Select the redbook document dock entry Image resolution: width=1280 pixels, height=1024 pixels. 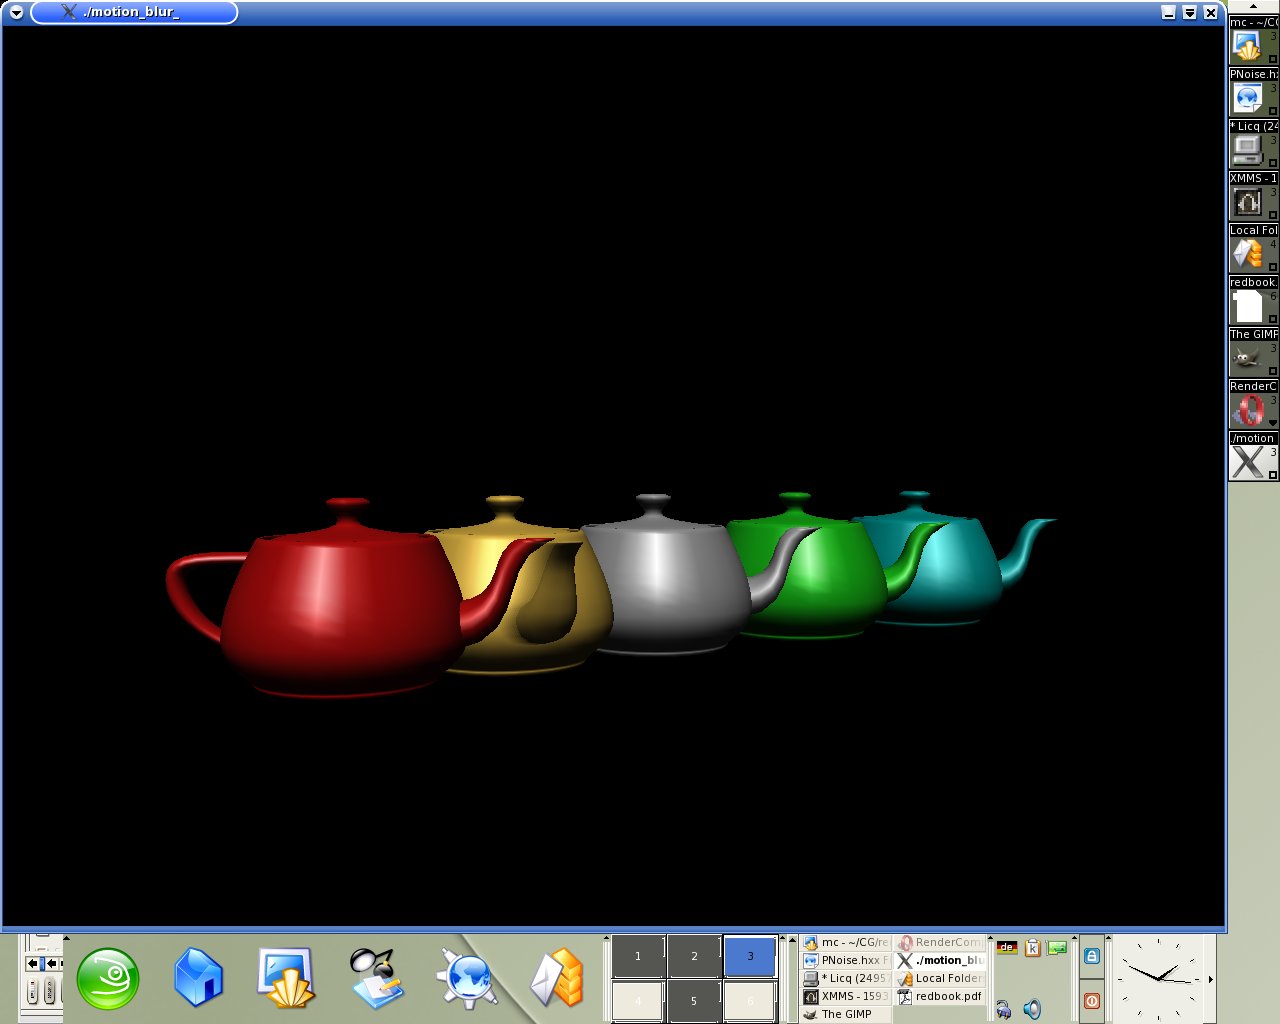(1253, 300)
